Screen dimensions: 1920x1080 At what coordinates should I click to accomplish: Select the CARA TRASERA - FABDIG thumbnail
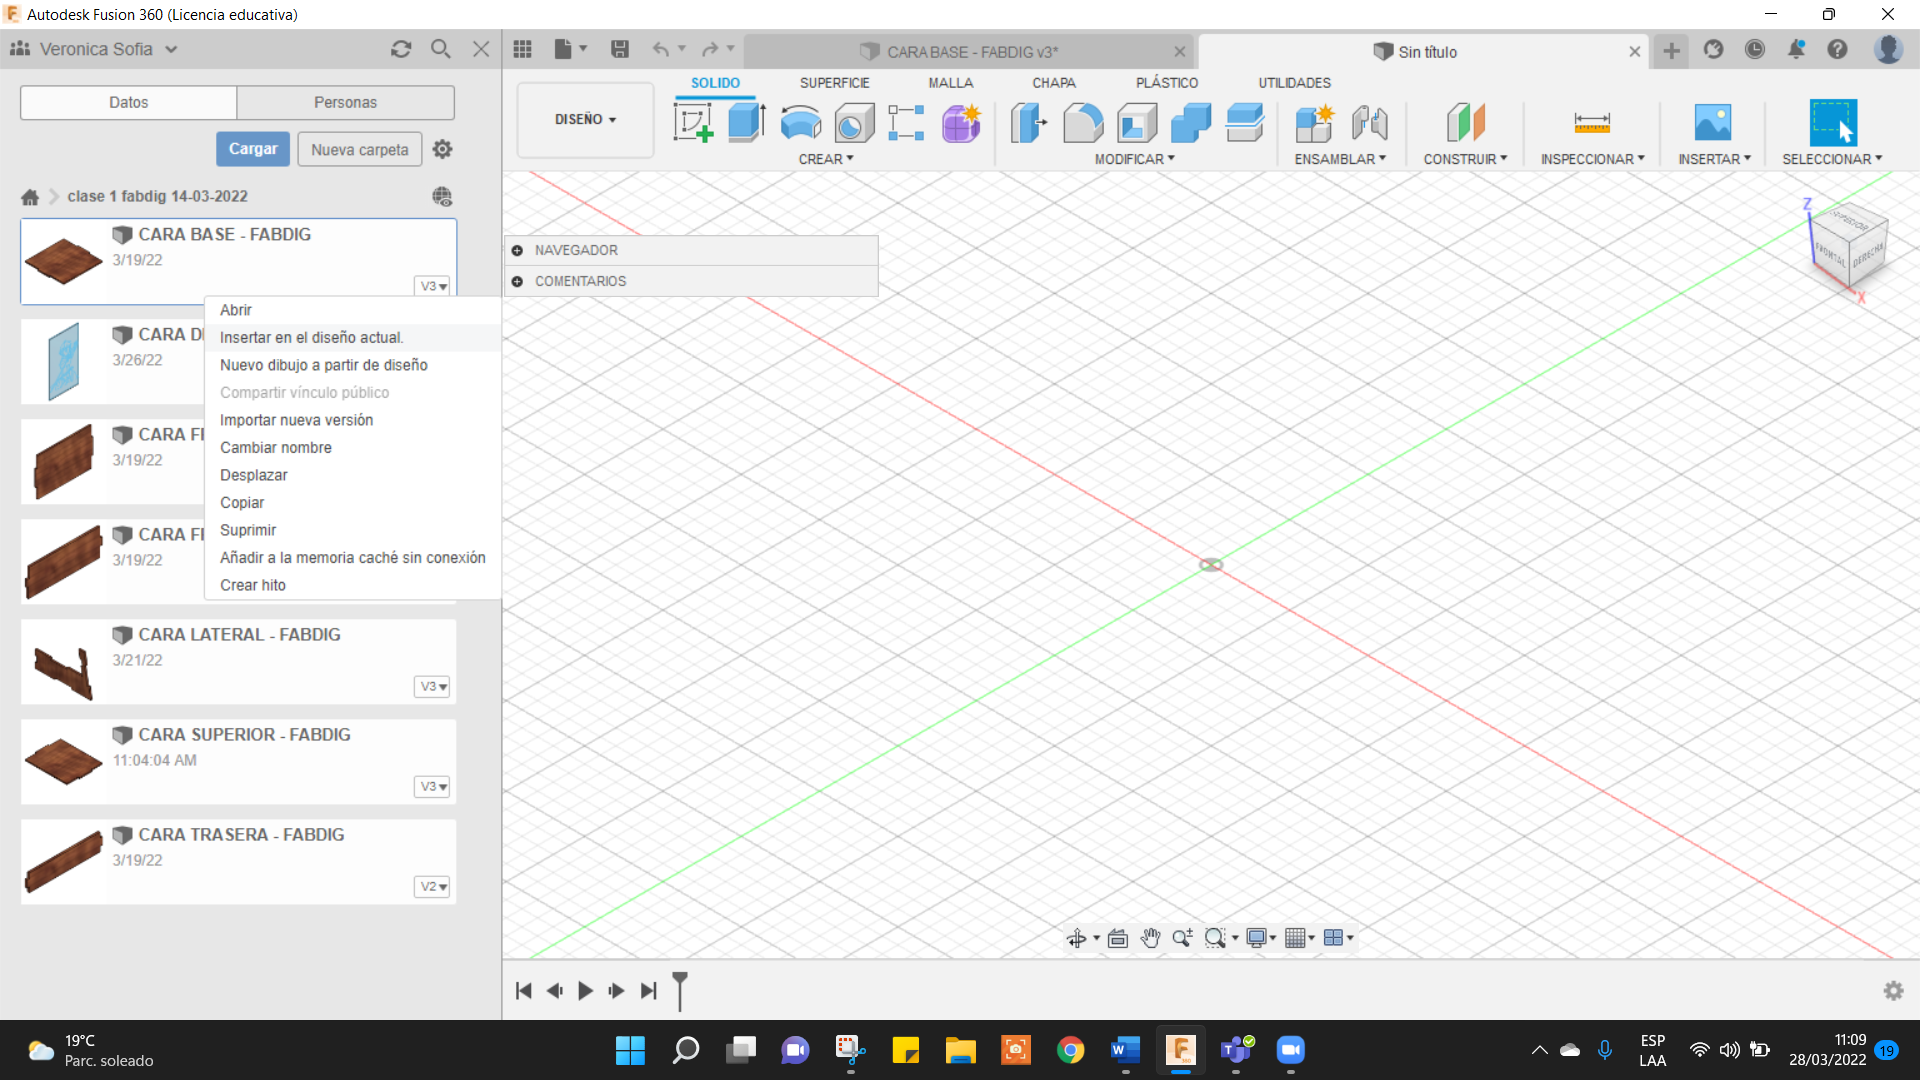(x=63, y=861)
